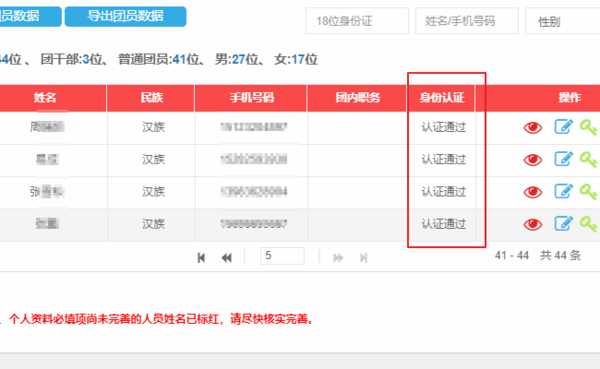The image size is (600, 369).
Task: View details via eye icon in third row
Action: 533,192
